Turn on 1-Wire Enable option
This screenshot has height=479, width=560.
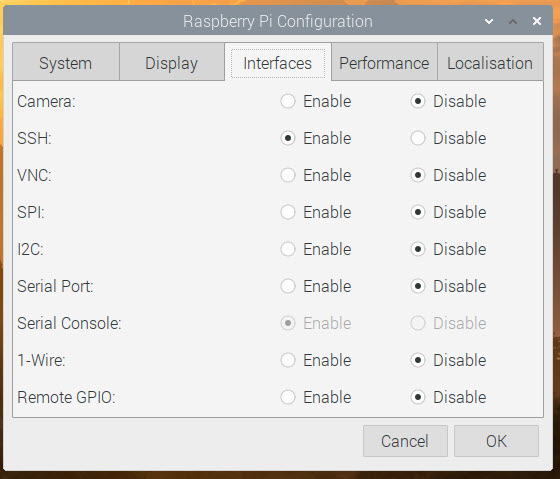click(288, 360)
